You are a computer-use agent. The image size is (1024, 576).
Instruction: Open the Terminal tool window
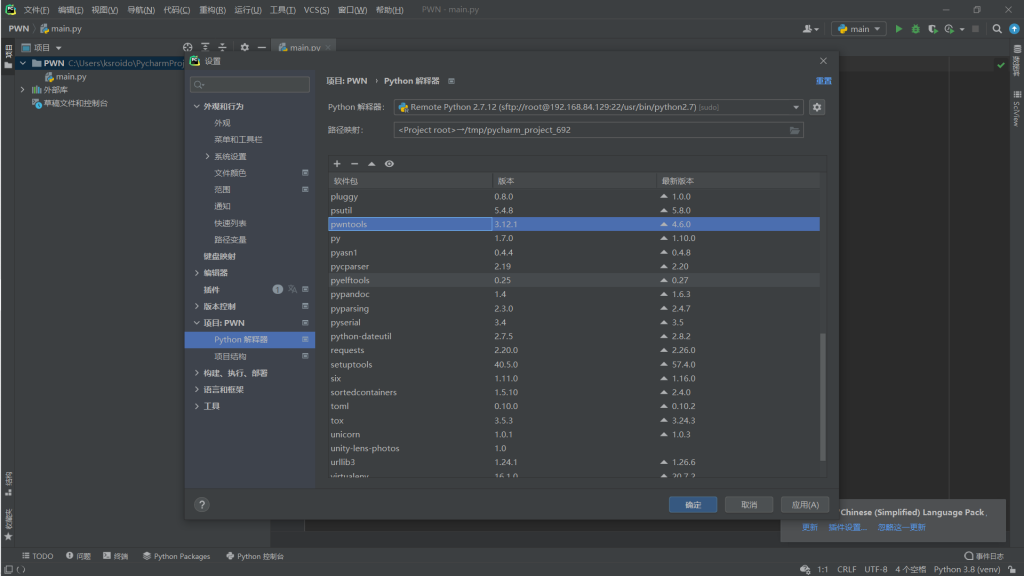click(116, 556)
